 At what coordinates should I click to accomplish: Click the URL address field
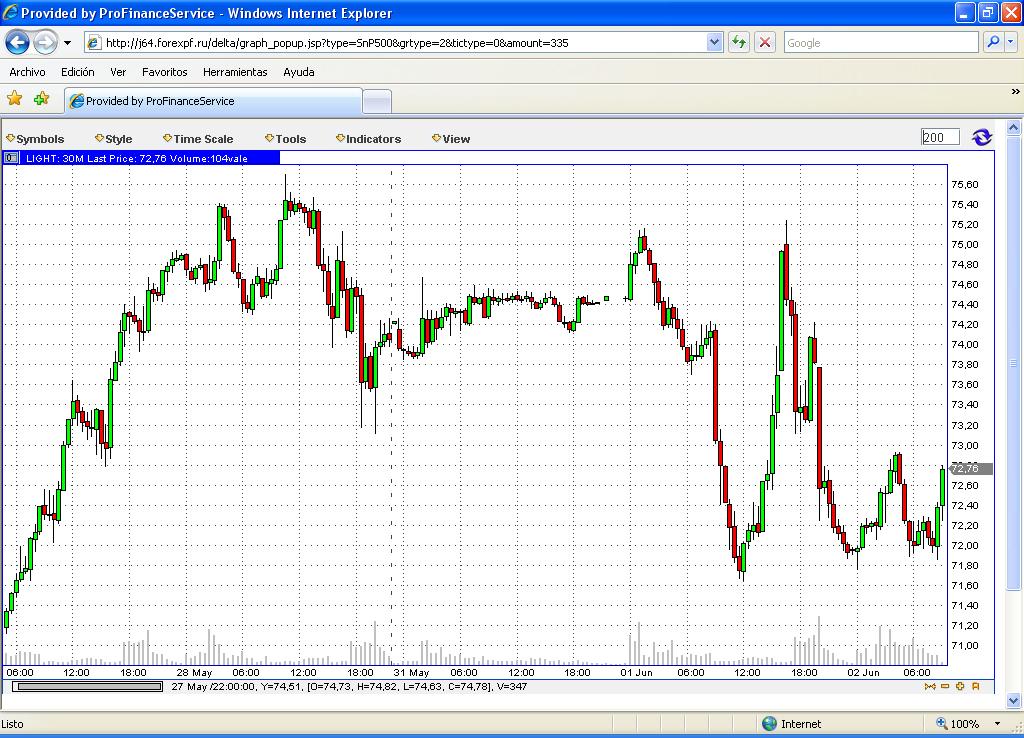pyautogui.click(x=405, y=42)
